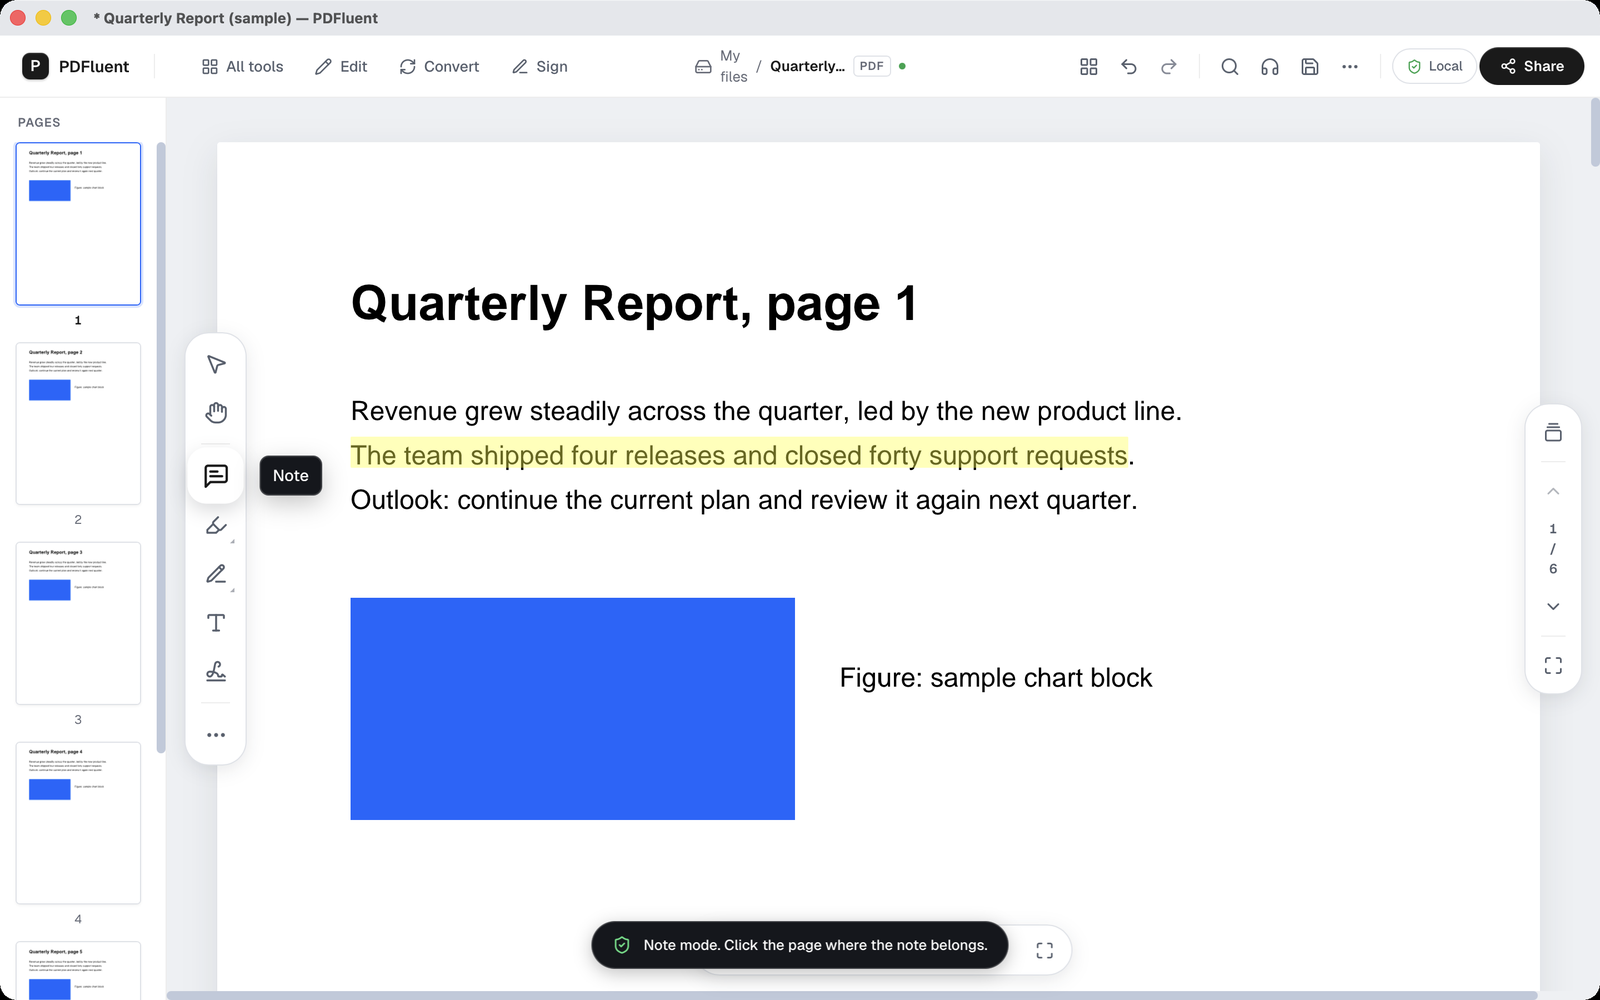Click the Share button

click(x=1531, y=66)
